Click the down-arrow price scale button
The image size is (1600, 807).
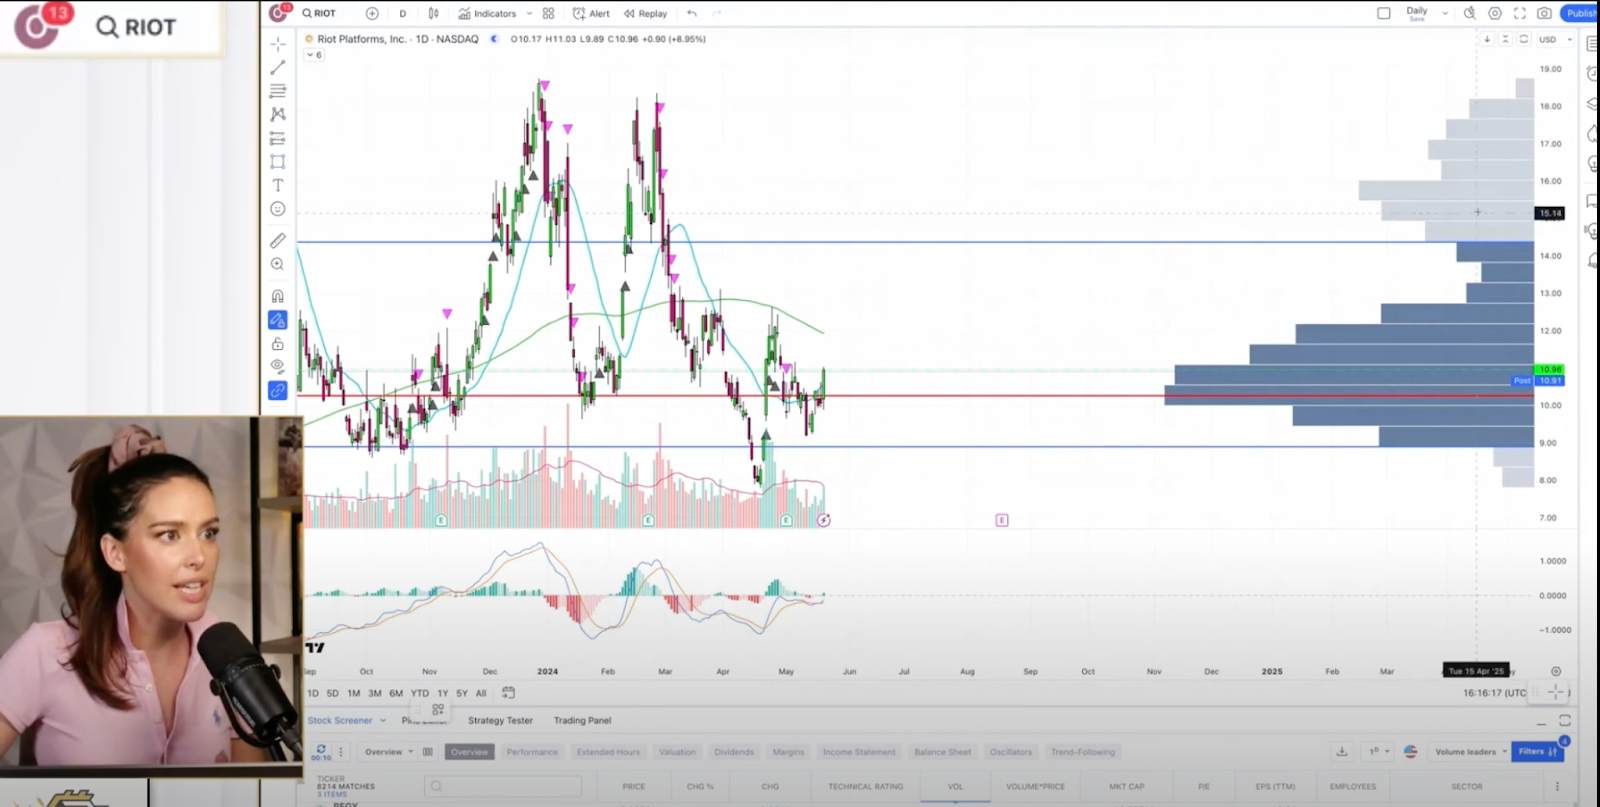1487,39
